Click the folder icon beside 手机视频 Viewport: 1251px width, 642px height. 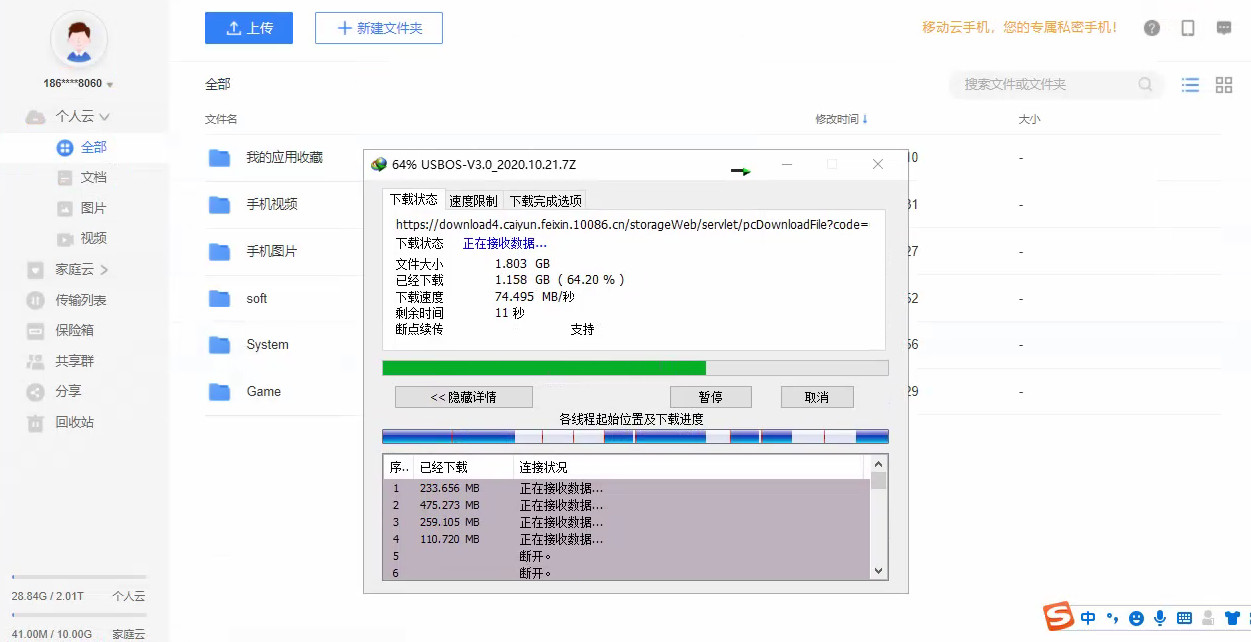pyautogui.click(x=220, y=204)
